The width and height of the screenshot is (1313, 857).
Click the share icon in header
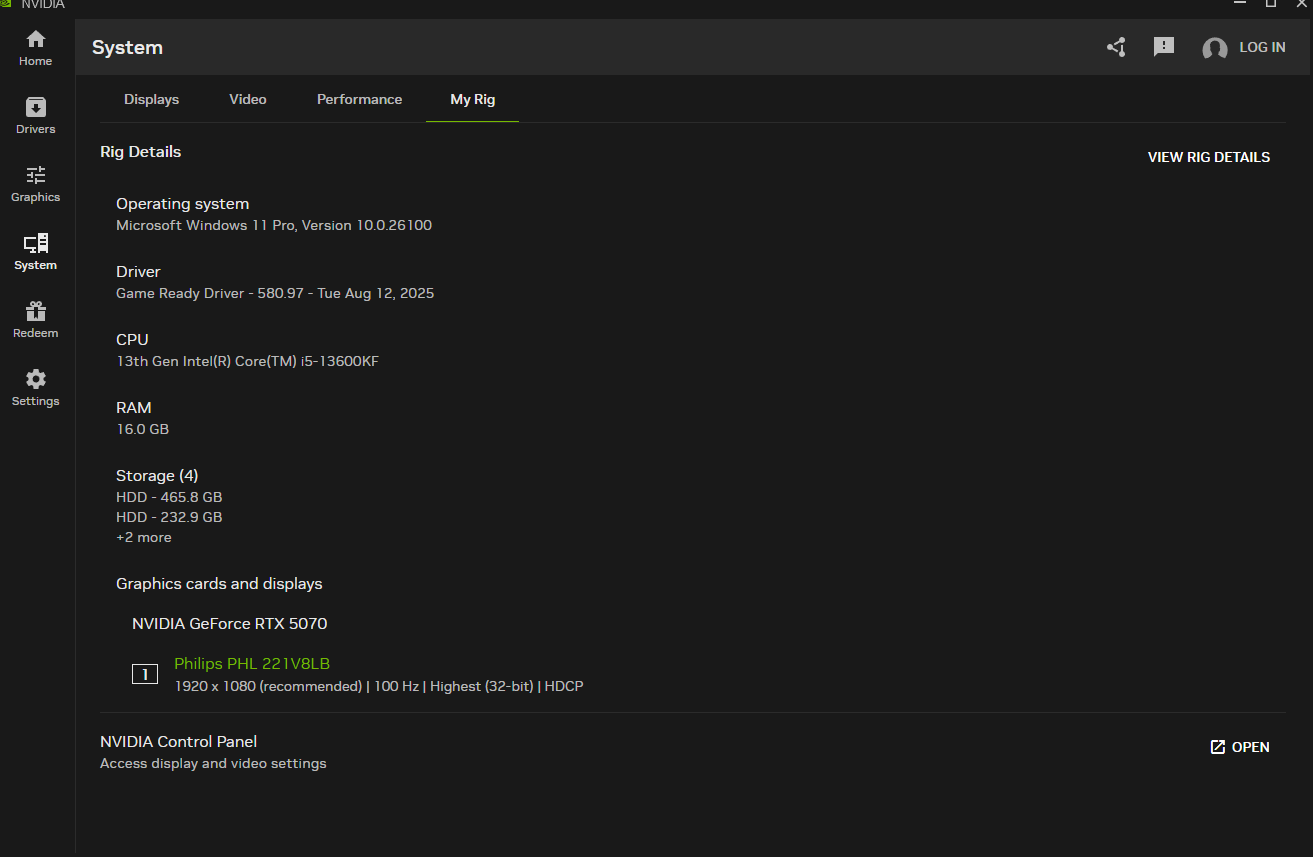click(x=1116, y=47)
